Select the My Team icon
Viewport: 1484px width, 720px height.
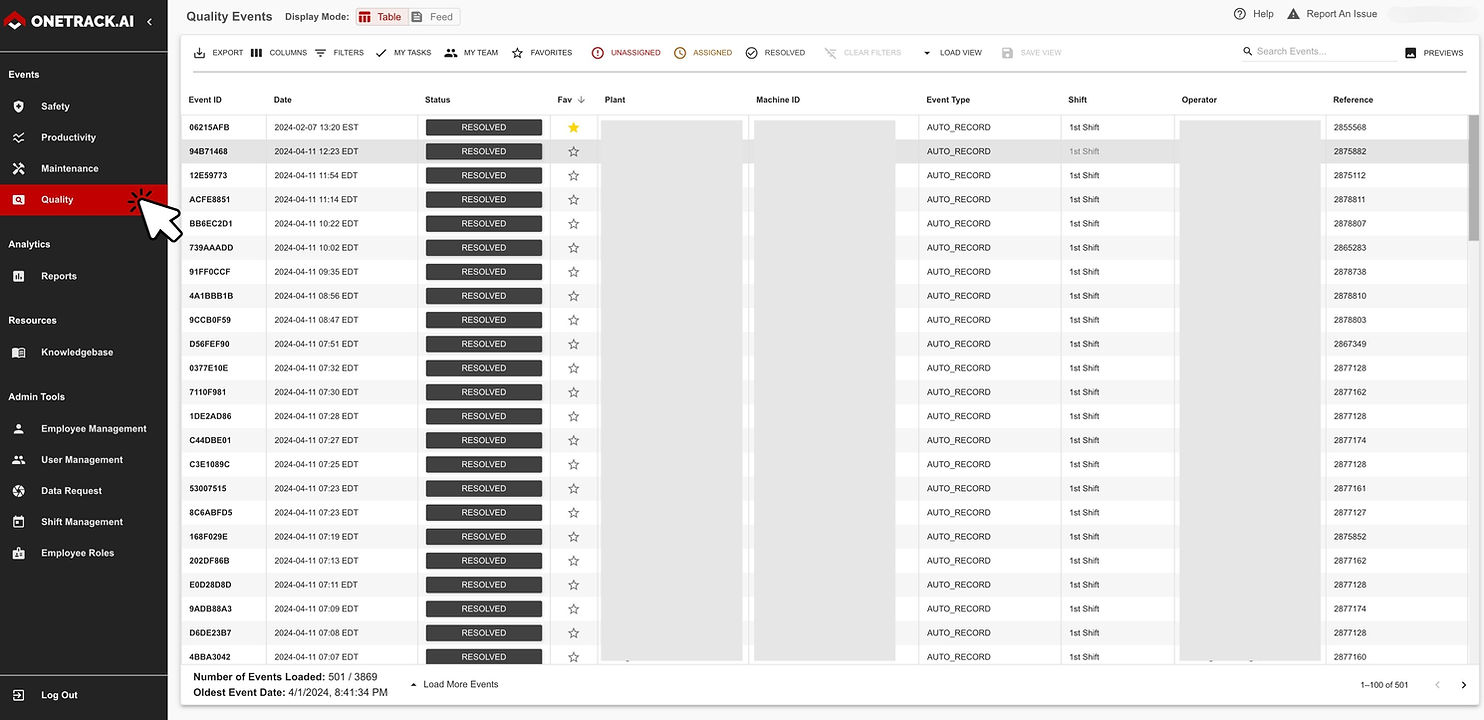pyautogui.click(x=452, y=52)
